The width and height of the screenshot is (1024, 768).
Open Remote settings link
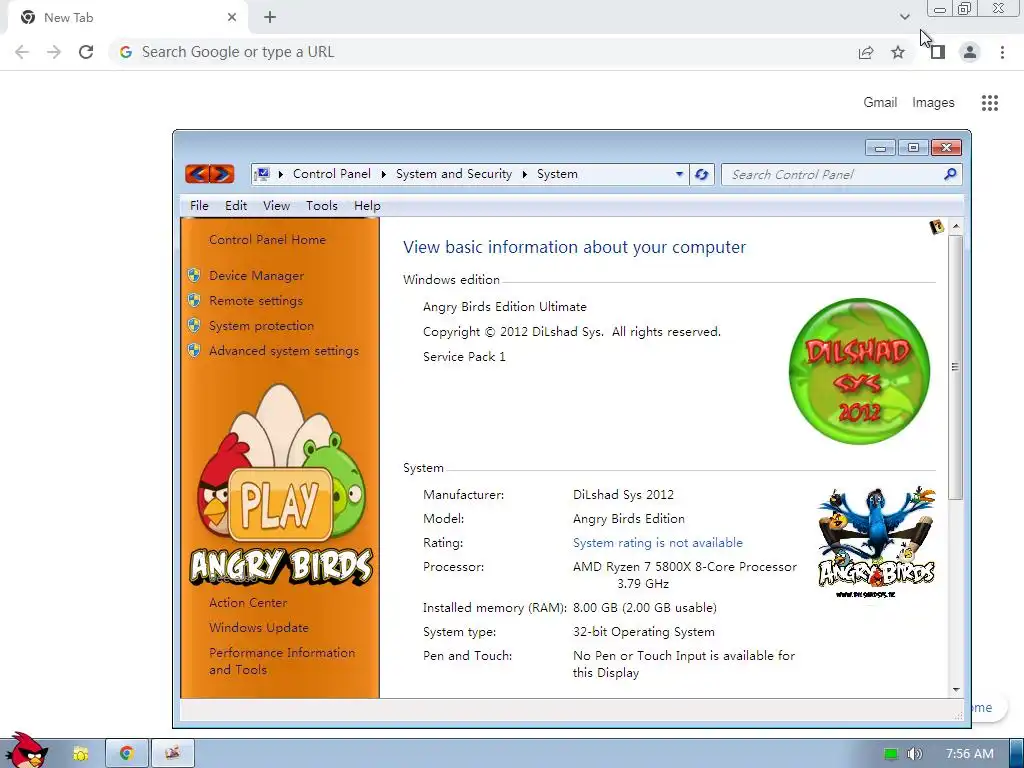(x=255, y=300)
